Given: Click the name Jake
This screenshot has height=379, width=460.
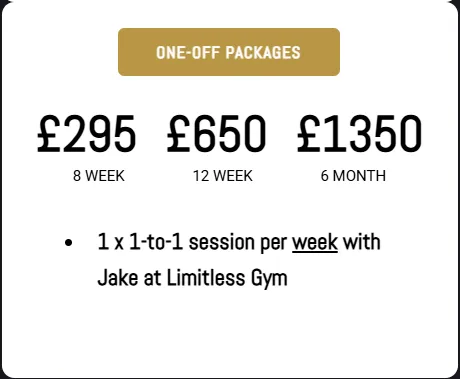Looking at the screenshot, I should tap(118, 277).
